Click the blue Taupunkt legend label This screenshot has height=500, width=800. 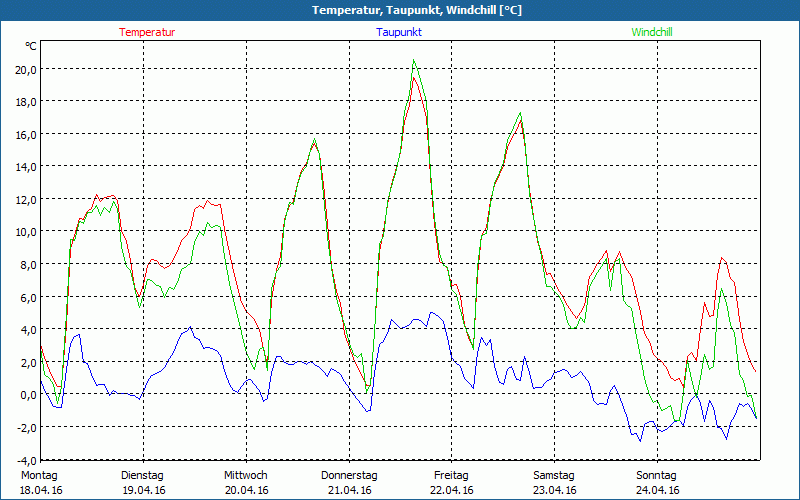coord(399,32)
